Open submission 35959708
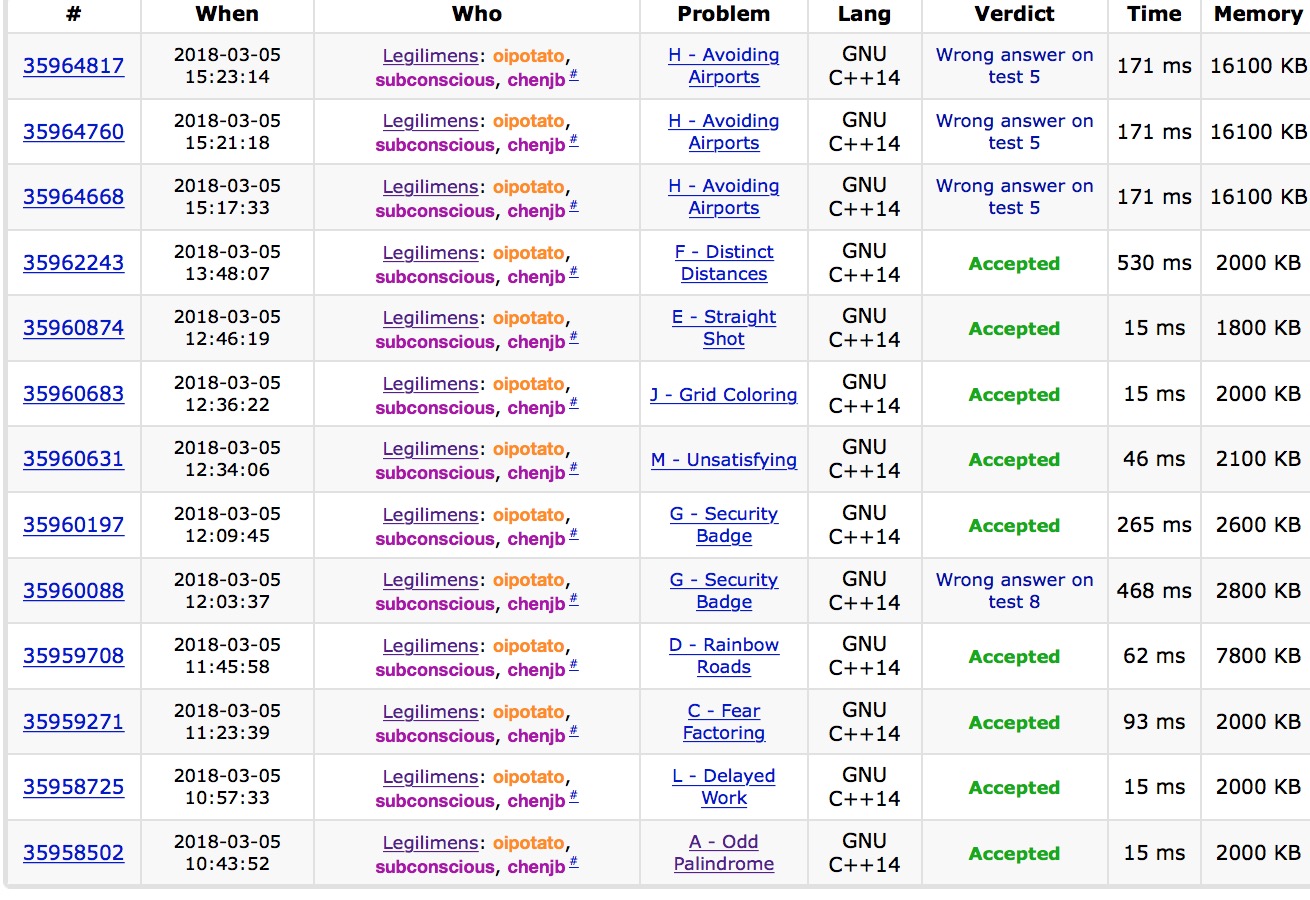 tap(73, 656)
